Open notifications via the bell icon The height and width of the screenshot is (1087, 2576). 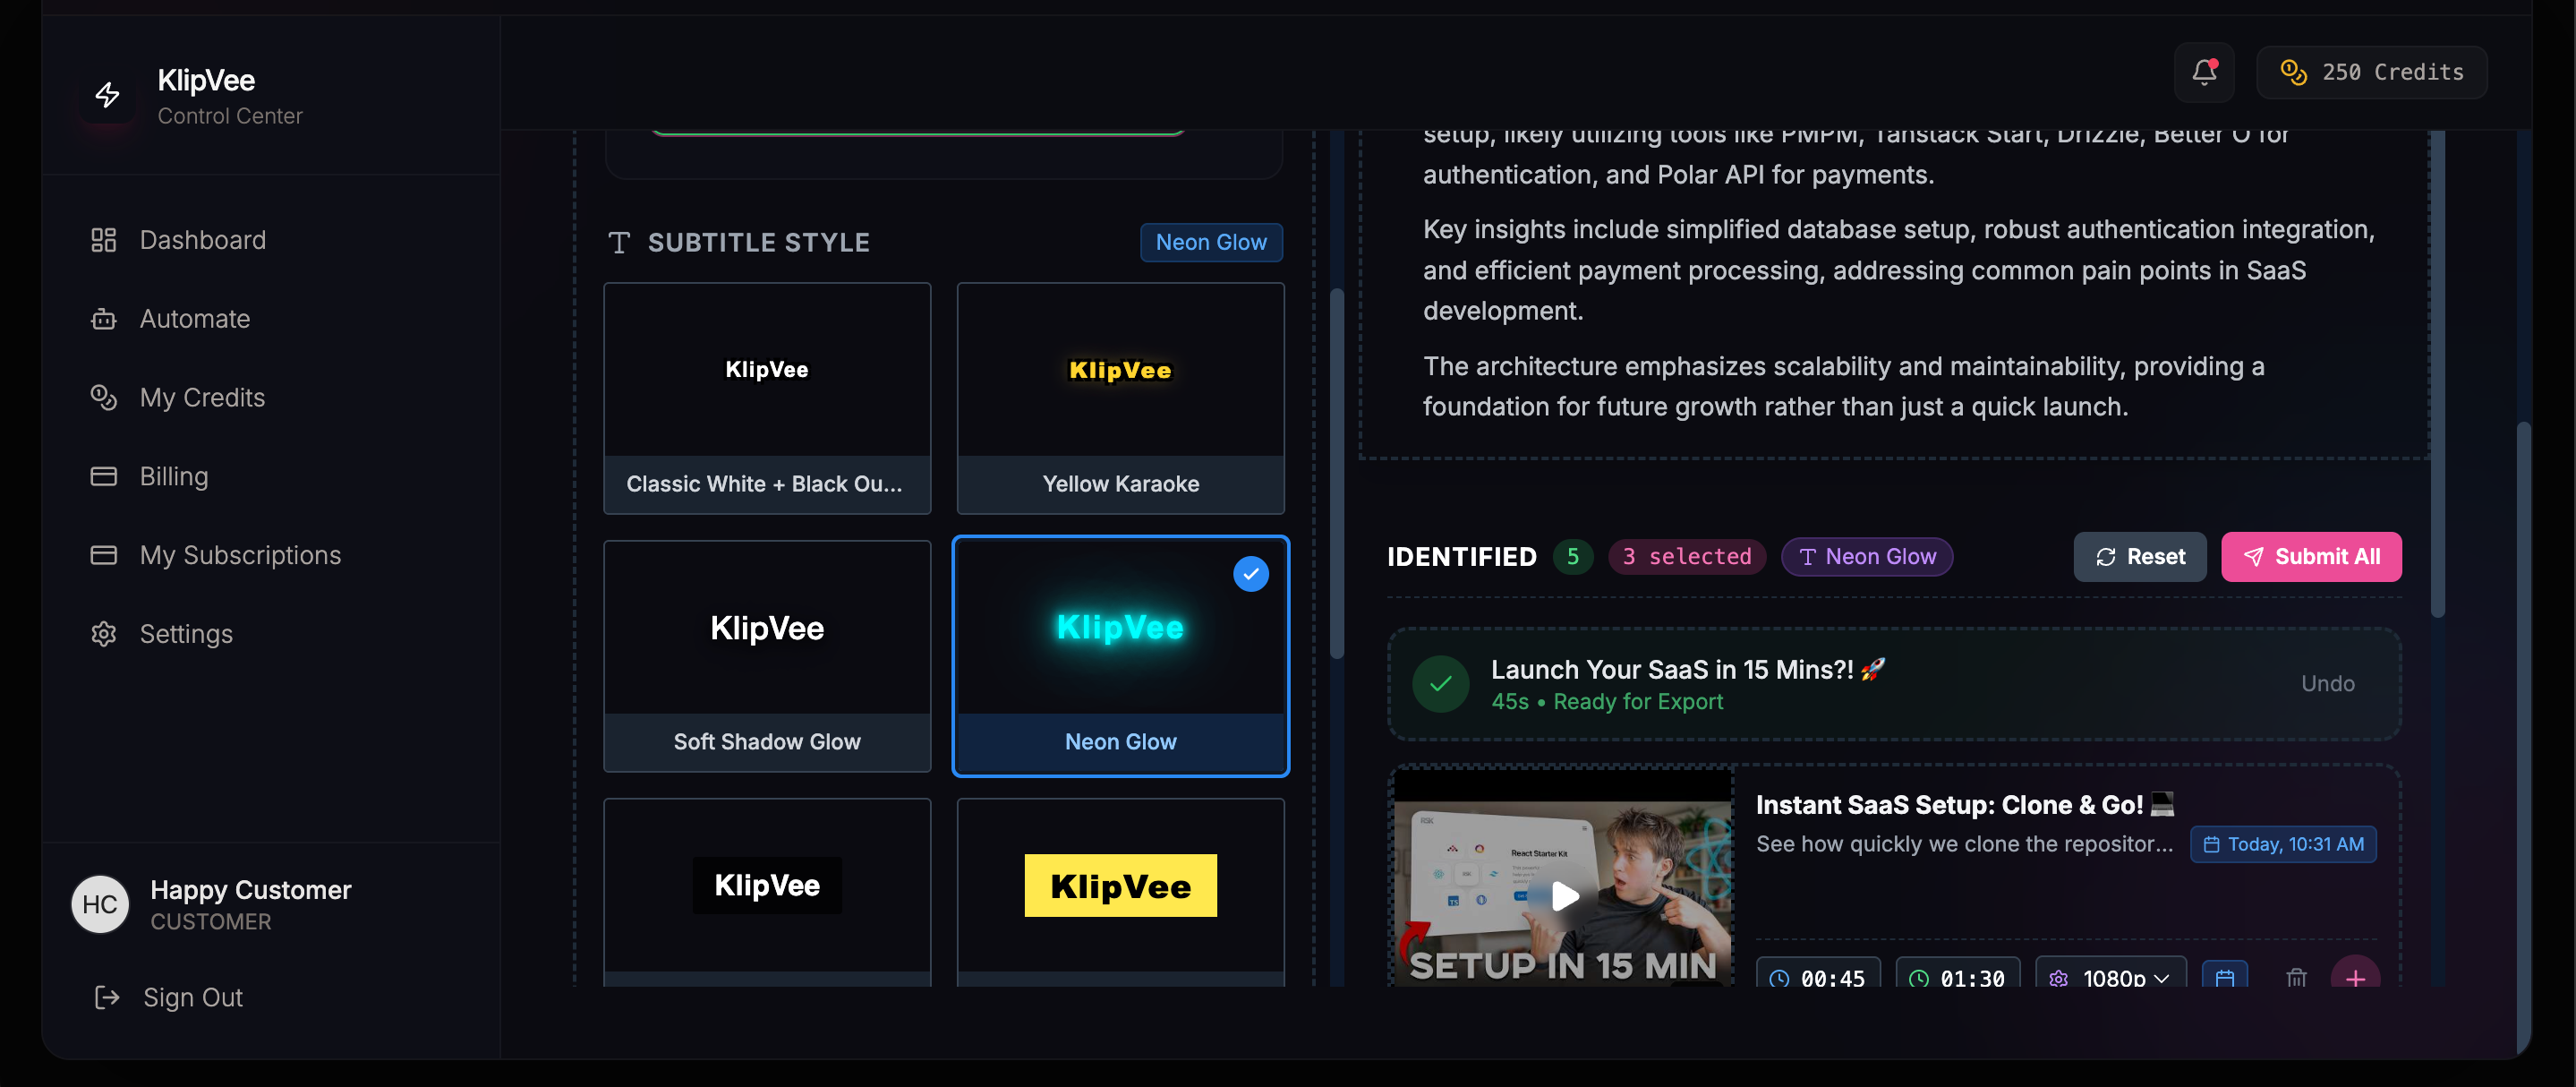point(2204,72)
